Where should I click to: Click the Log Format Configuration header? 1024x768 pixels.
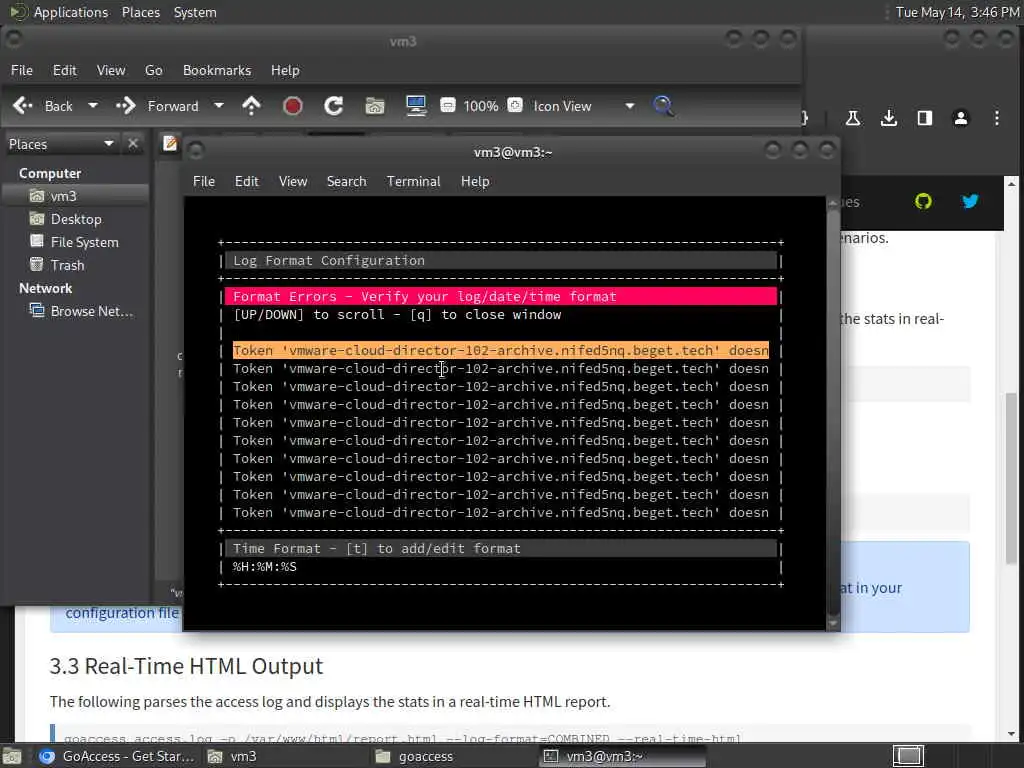click(501, 261)
